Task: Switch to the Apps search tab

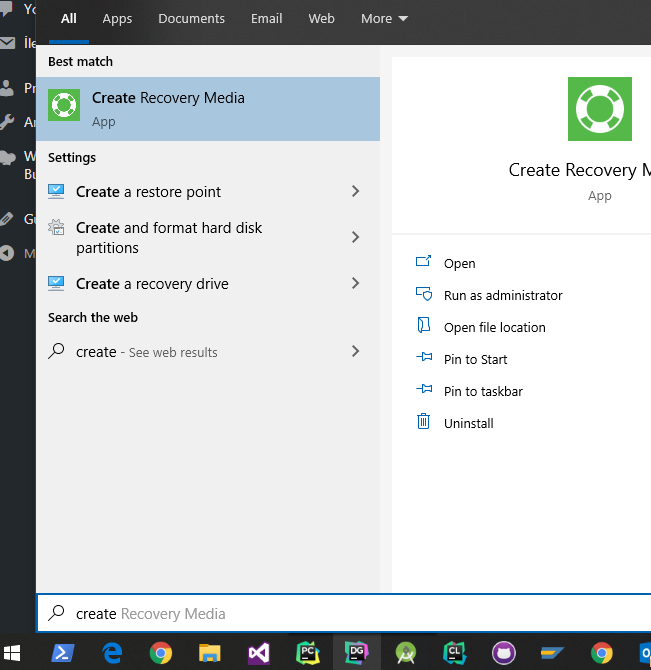Action: [117, 19]
